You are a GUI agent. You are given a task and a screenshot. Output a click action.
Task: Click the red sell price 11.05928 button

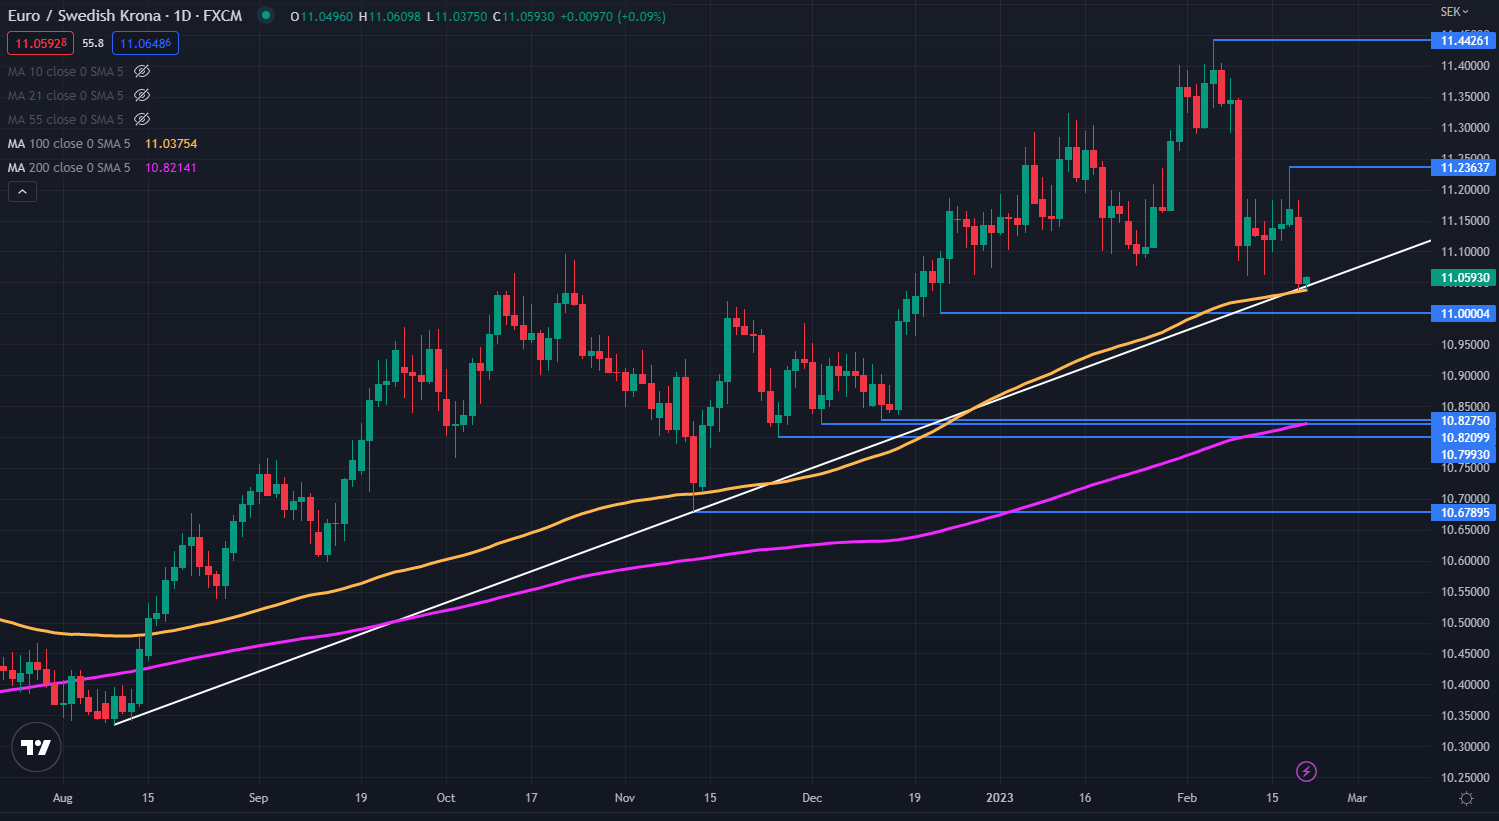41,43
